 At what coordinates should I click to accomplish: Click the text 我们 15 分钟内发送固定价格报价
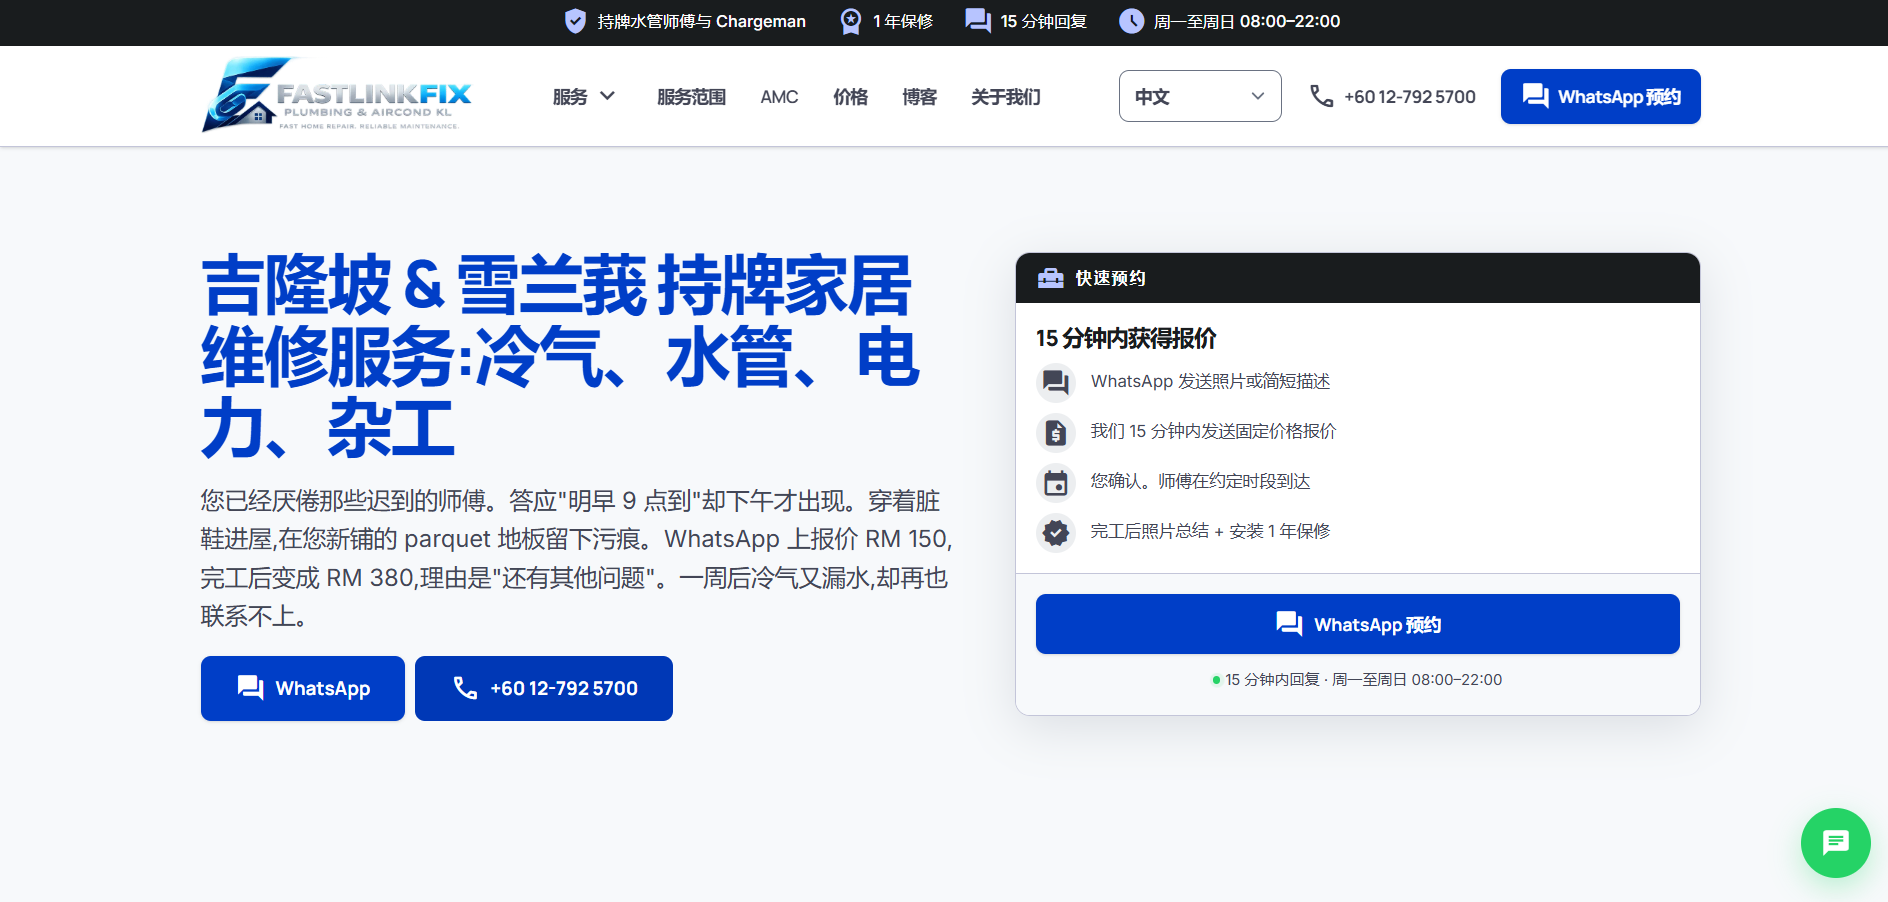1213,431
